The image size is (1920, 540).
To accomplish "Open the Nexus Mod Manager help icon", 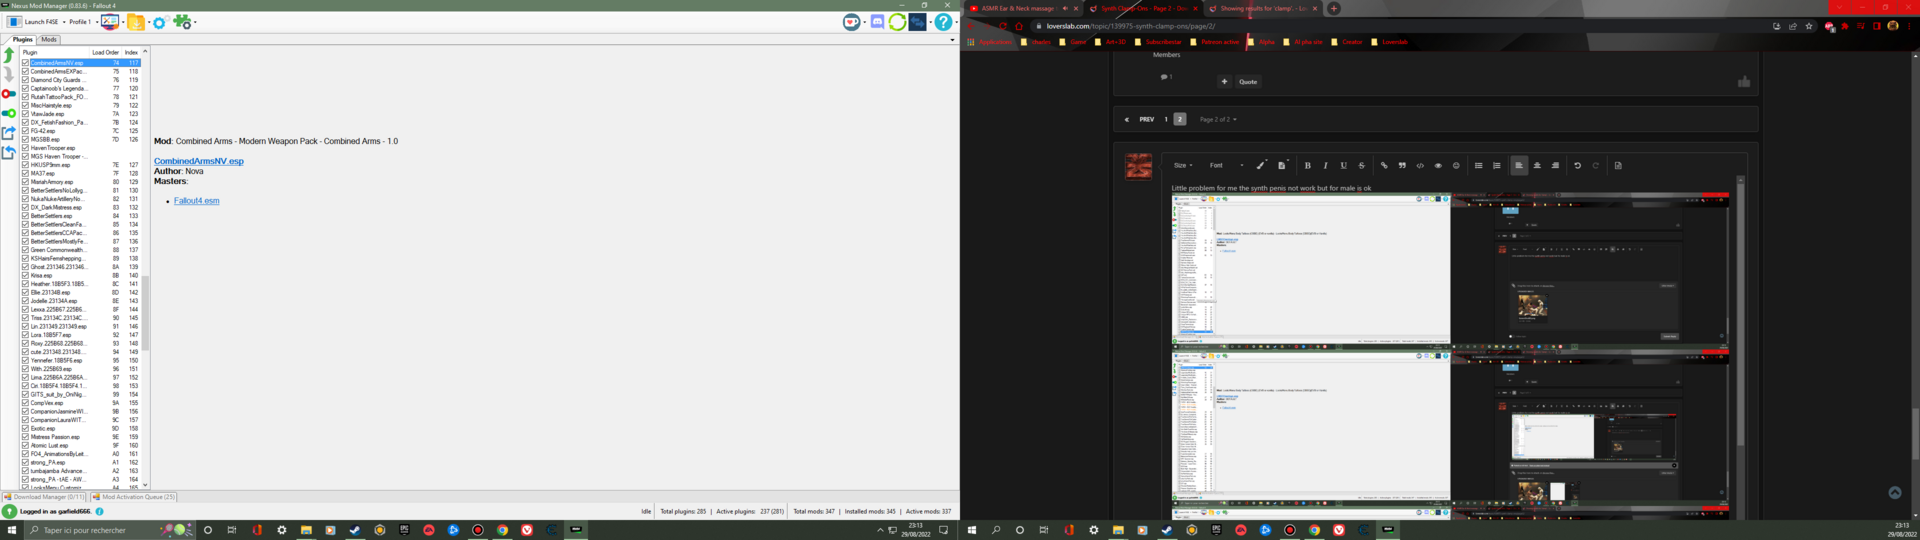I will (x=943, y=22).
